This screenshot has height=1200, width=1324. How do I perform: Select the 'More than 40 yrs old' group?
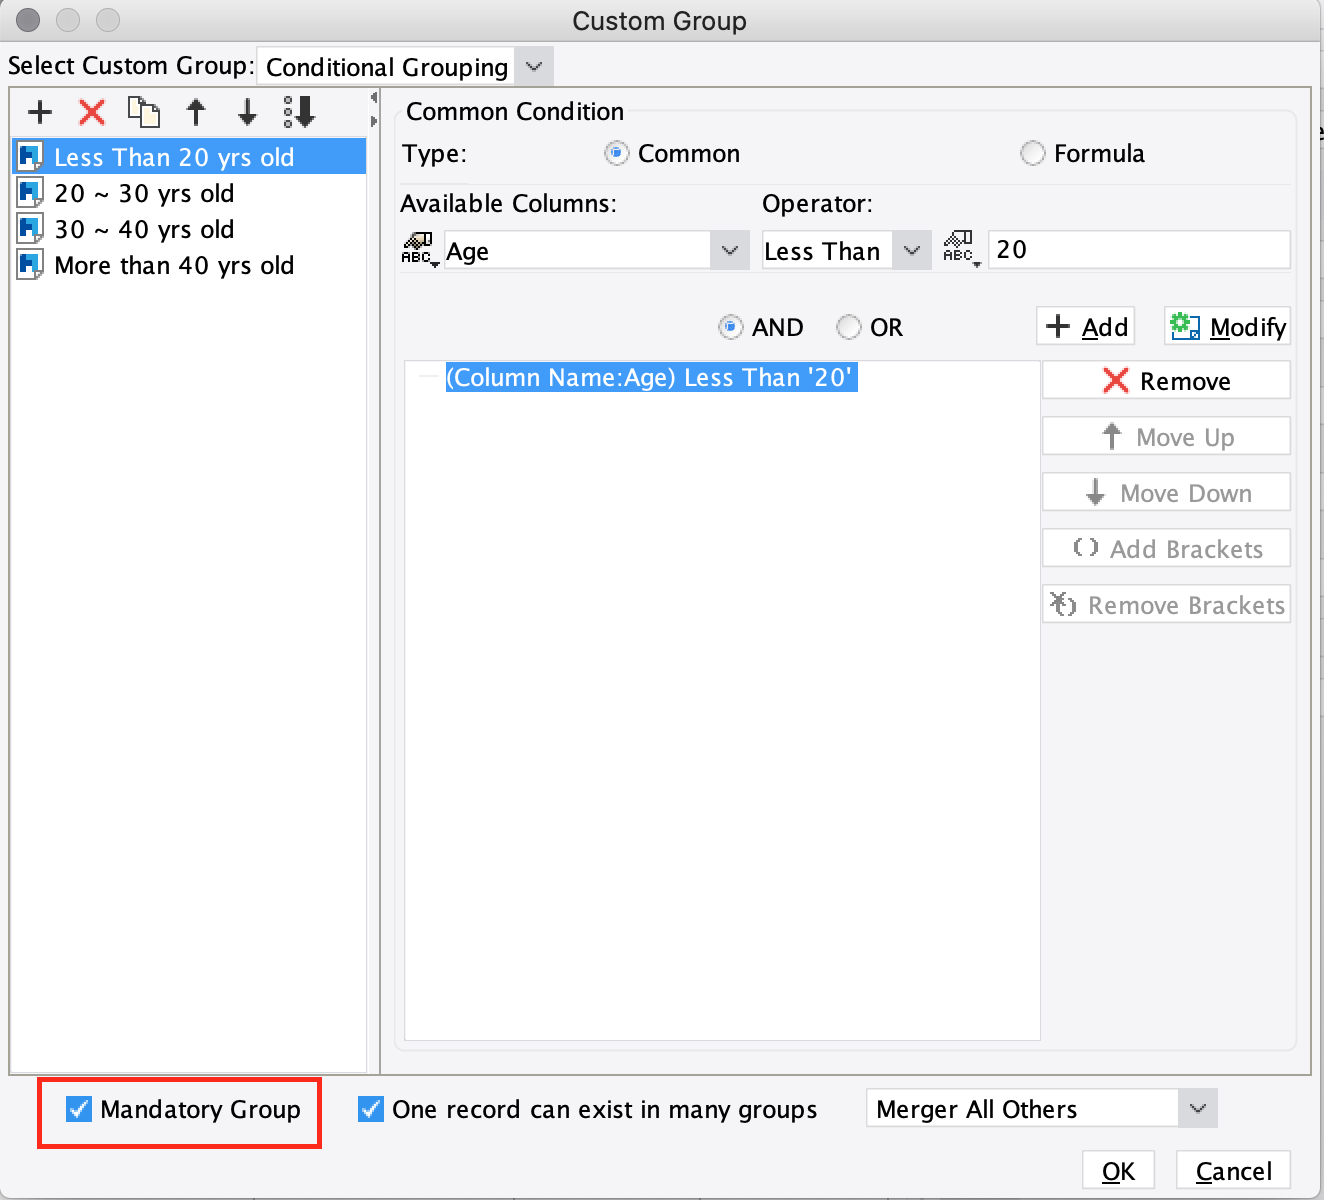tap(175, 265)
